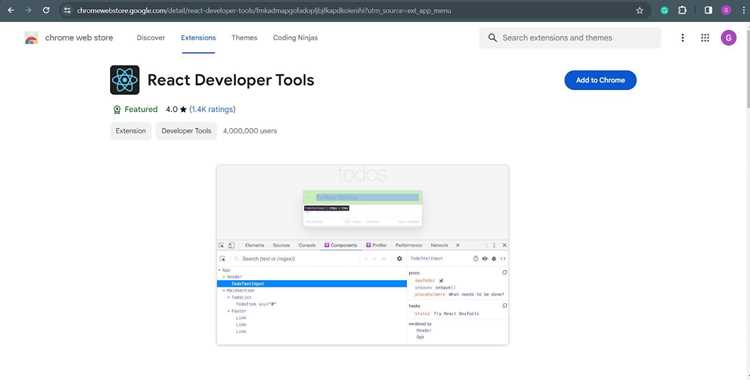Focus the Search extensions and themes field
The image size is (750, 380).
point(570,38)
